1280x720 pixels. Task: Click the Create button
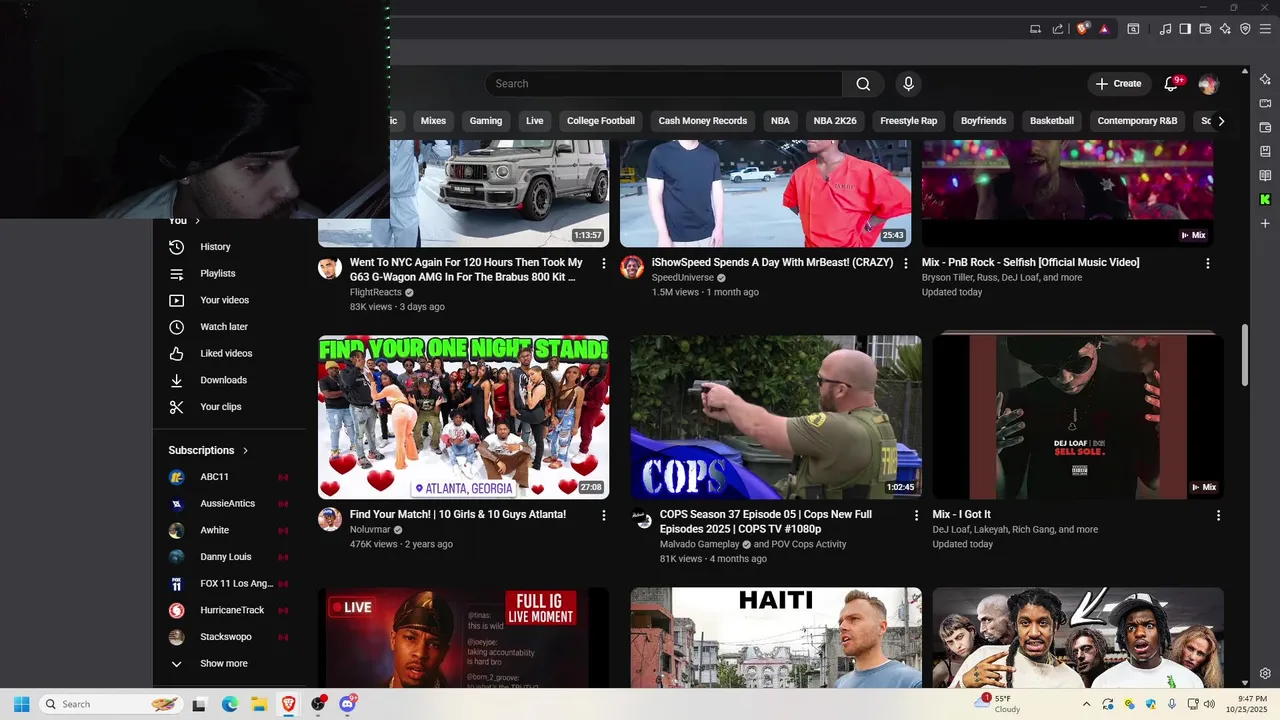coord(1118,84)
